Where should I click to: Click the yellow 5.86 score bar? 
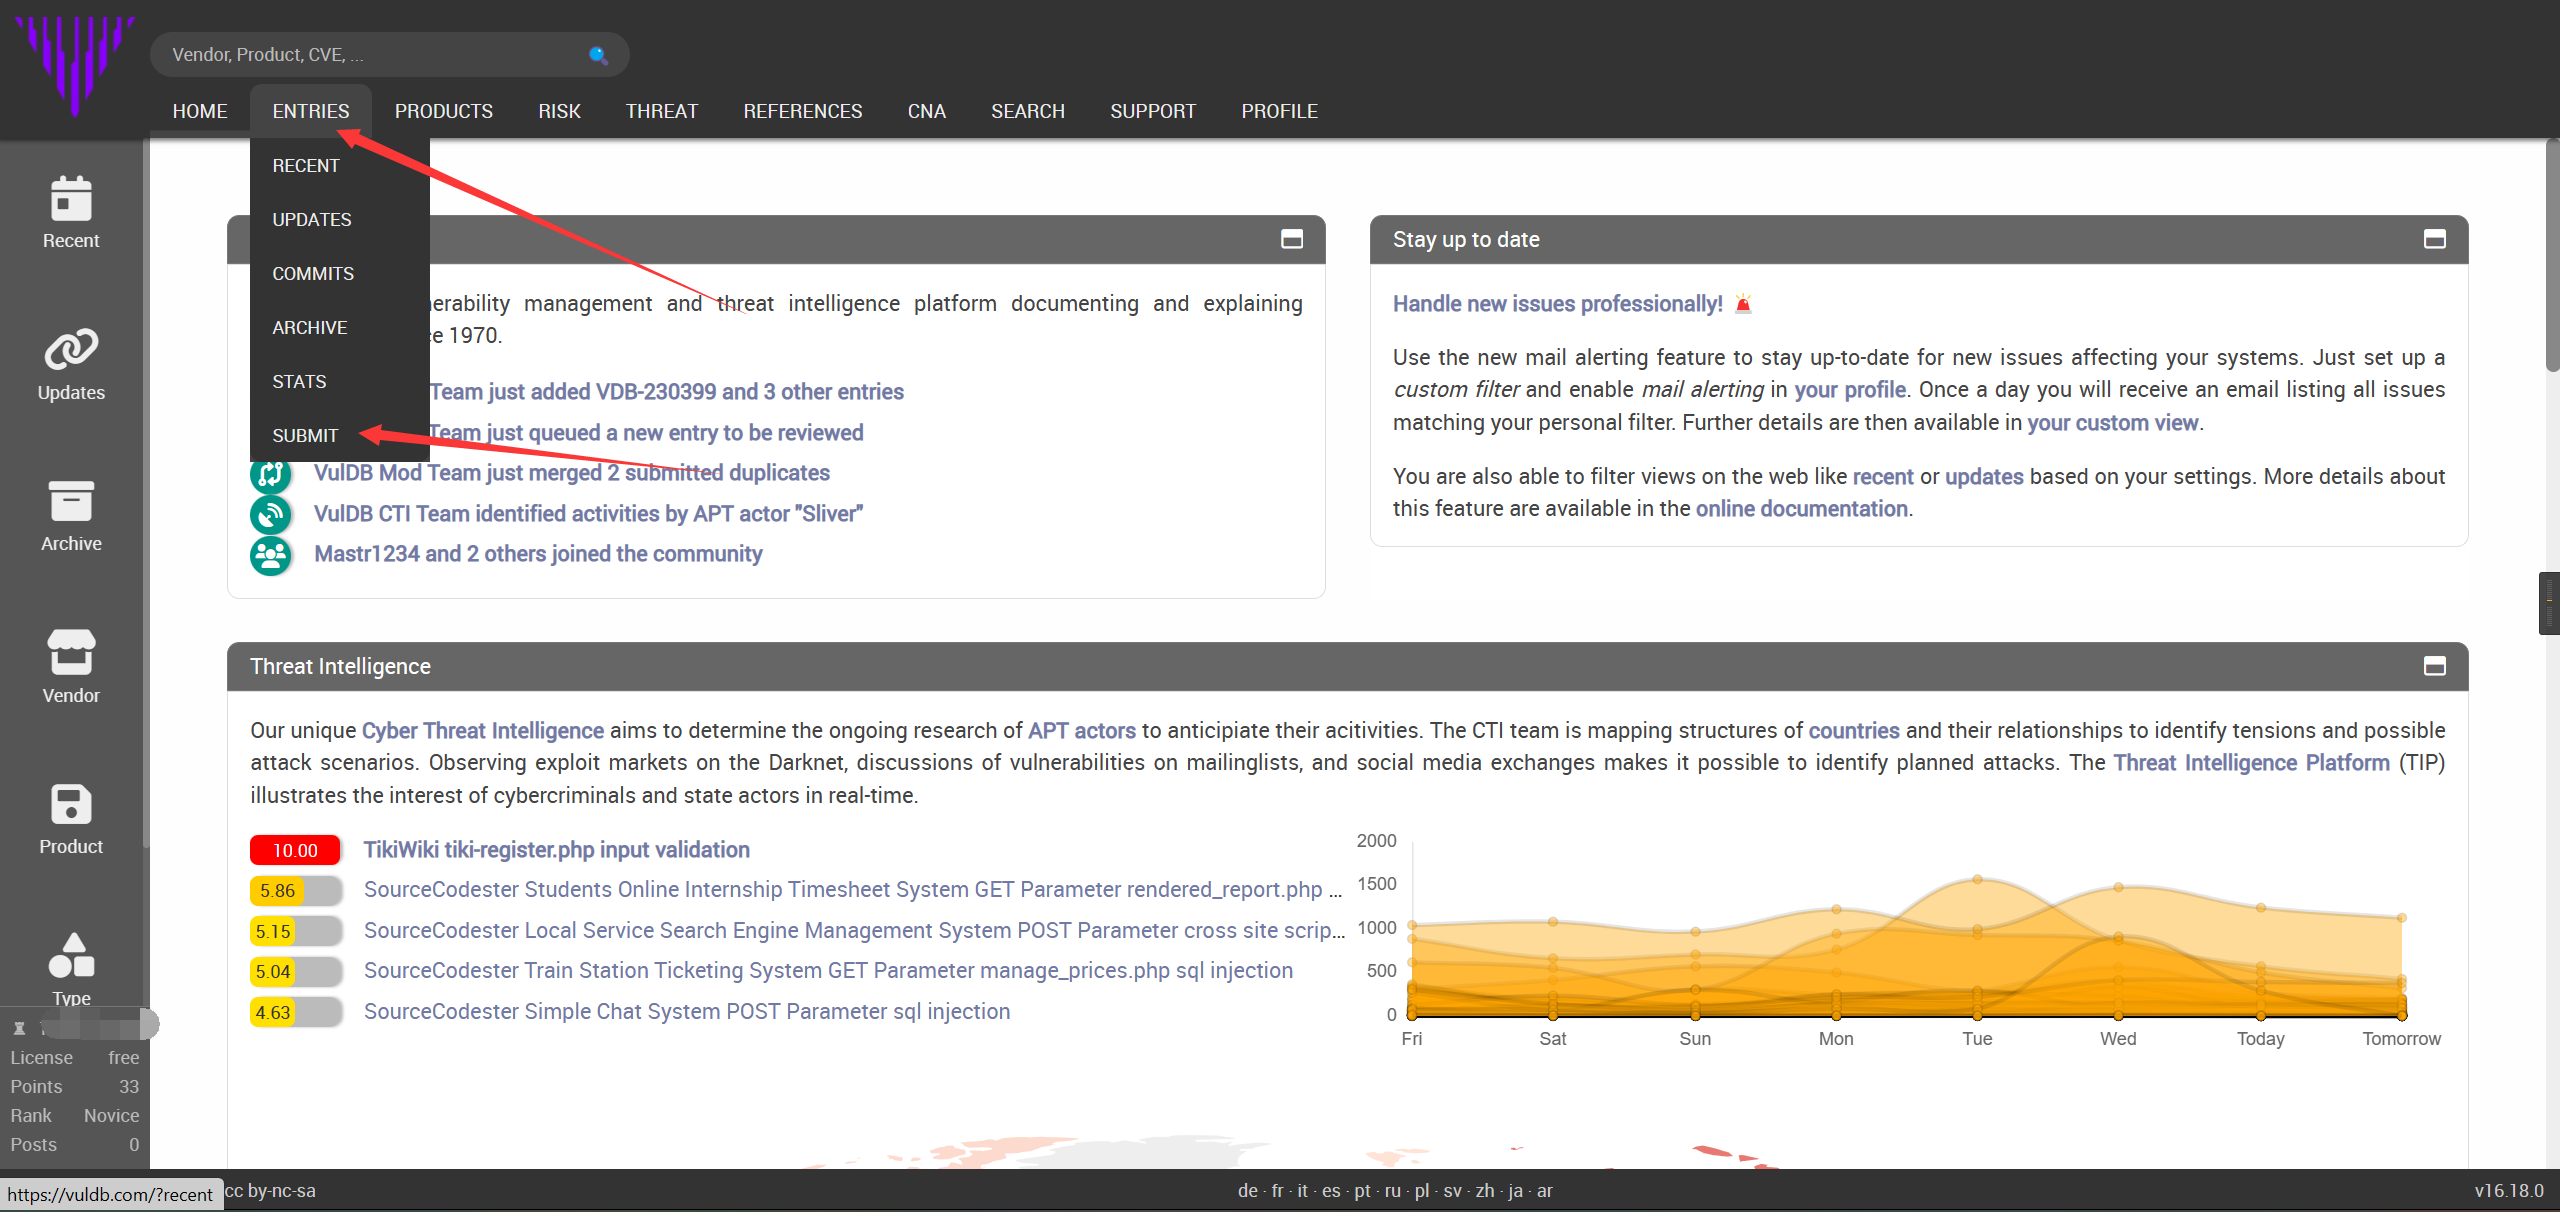295,891
